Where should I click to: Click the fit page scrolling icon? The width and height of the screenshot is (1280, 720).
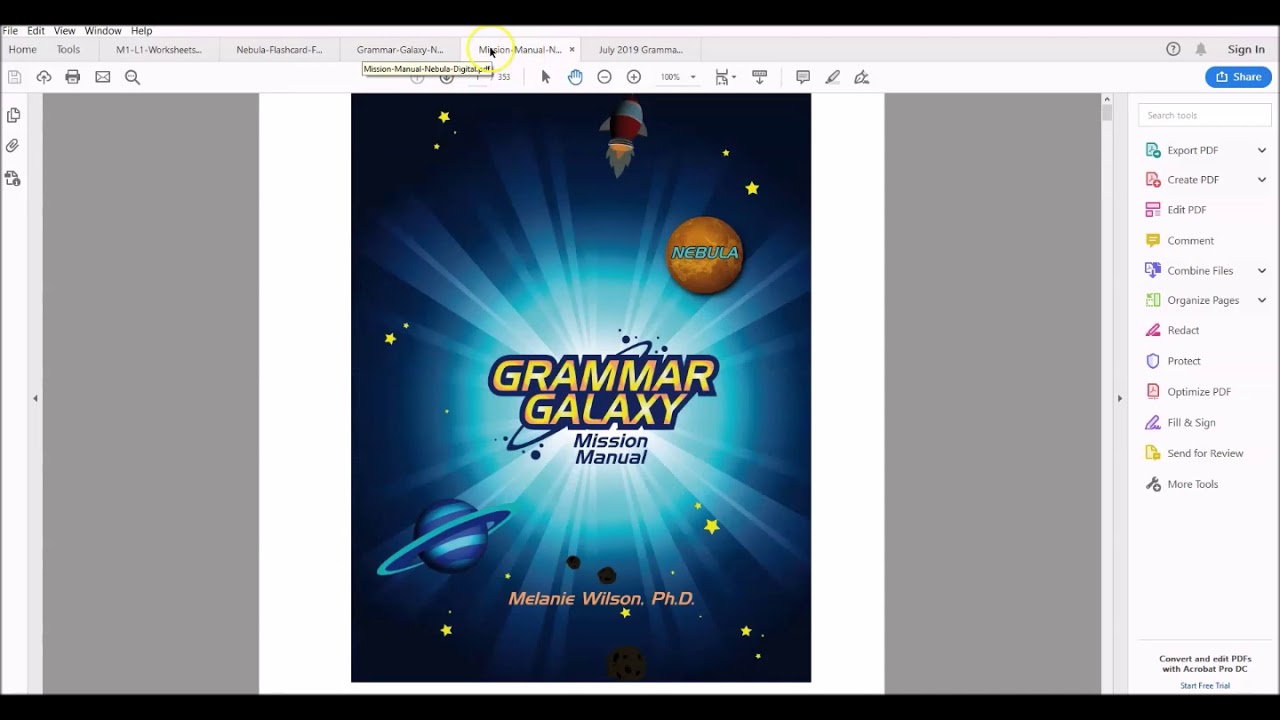coord(721,77)
